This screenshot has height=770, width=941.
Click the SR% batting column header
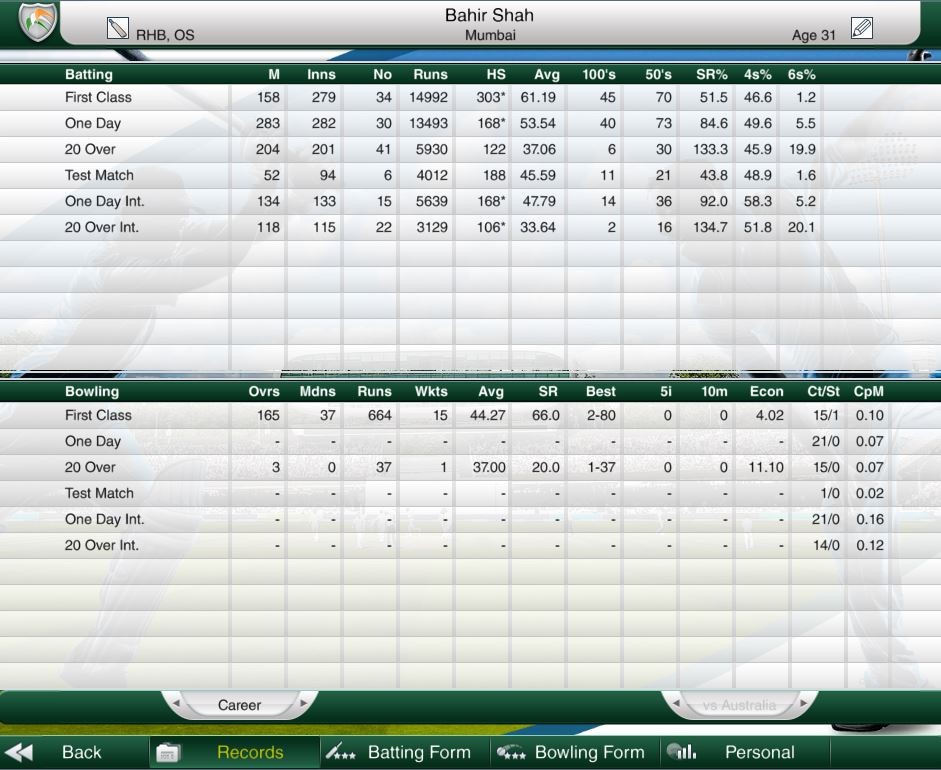point(712,74)
